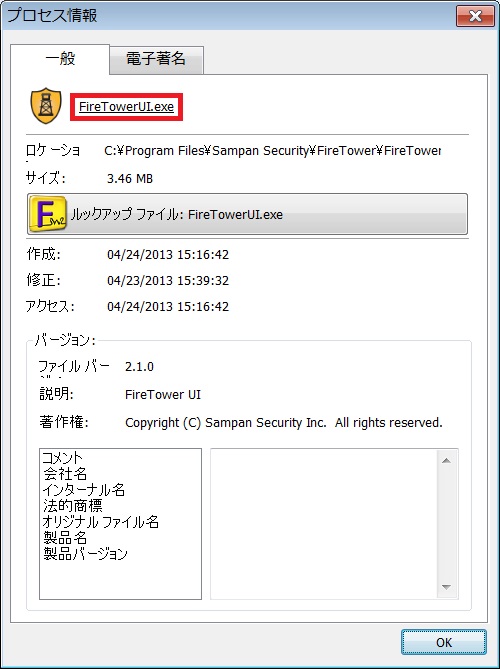Click the file location path text

[x=273, y=151]
